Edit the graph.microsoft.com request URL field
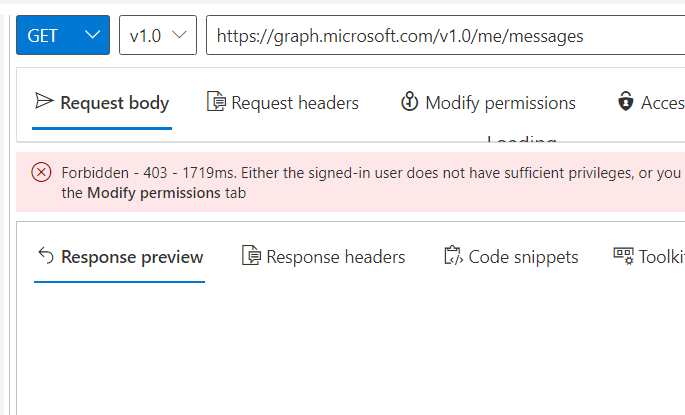Image resolution: width=685 pixels, height=415 pixels. pyautogui.click(x=446, y=35)
